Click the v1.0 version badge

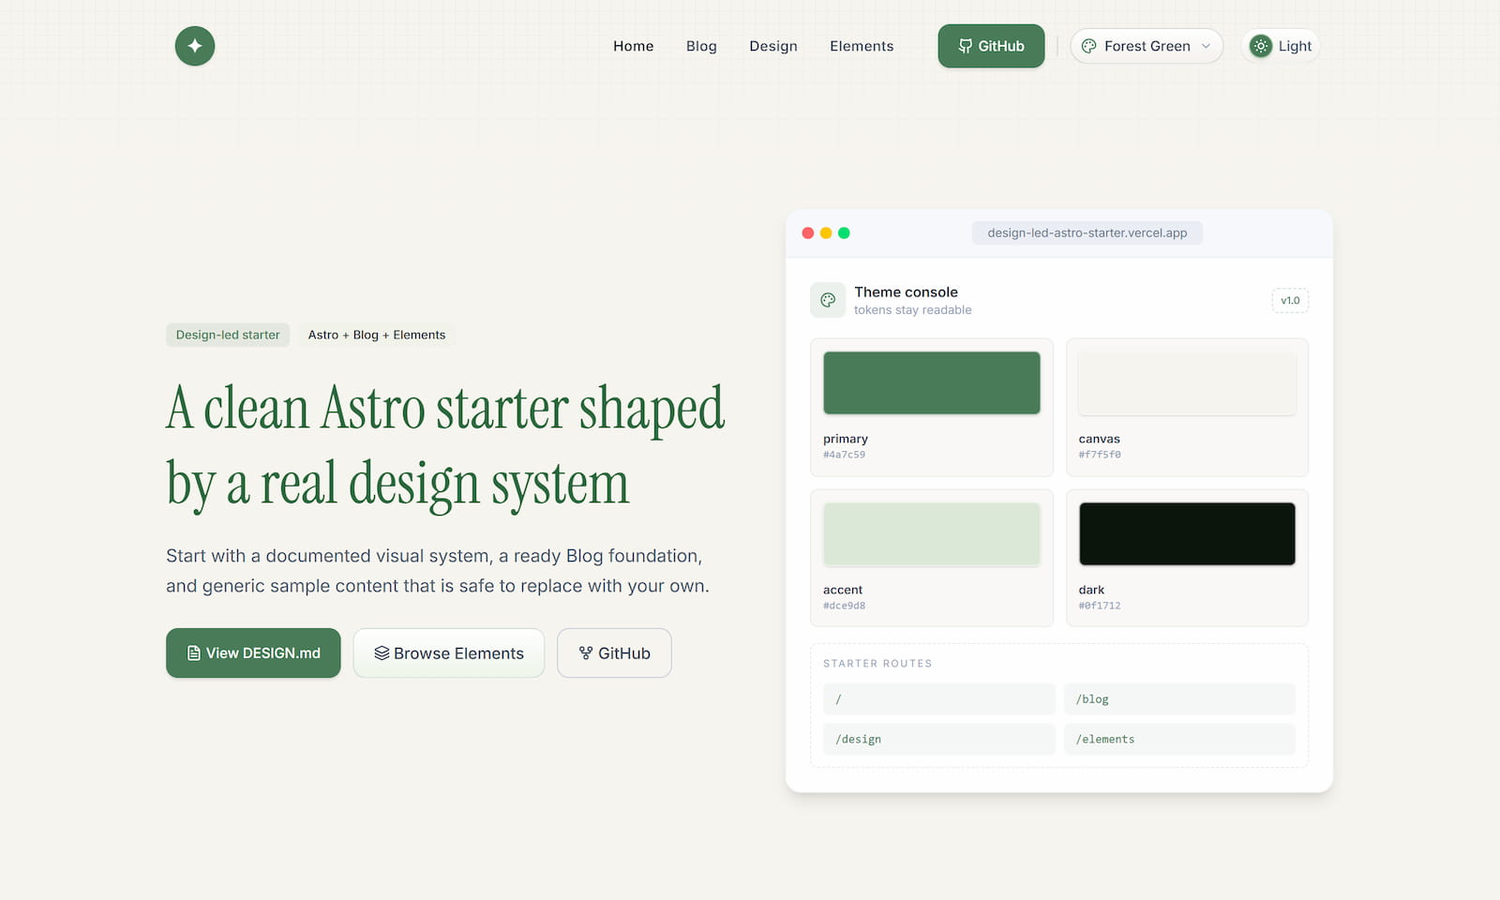tap(1290, 300)
